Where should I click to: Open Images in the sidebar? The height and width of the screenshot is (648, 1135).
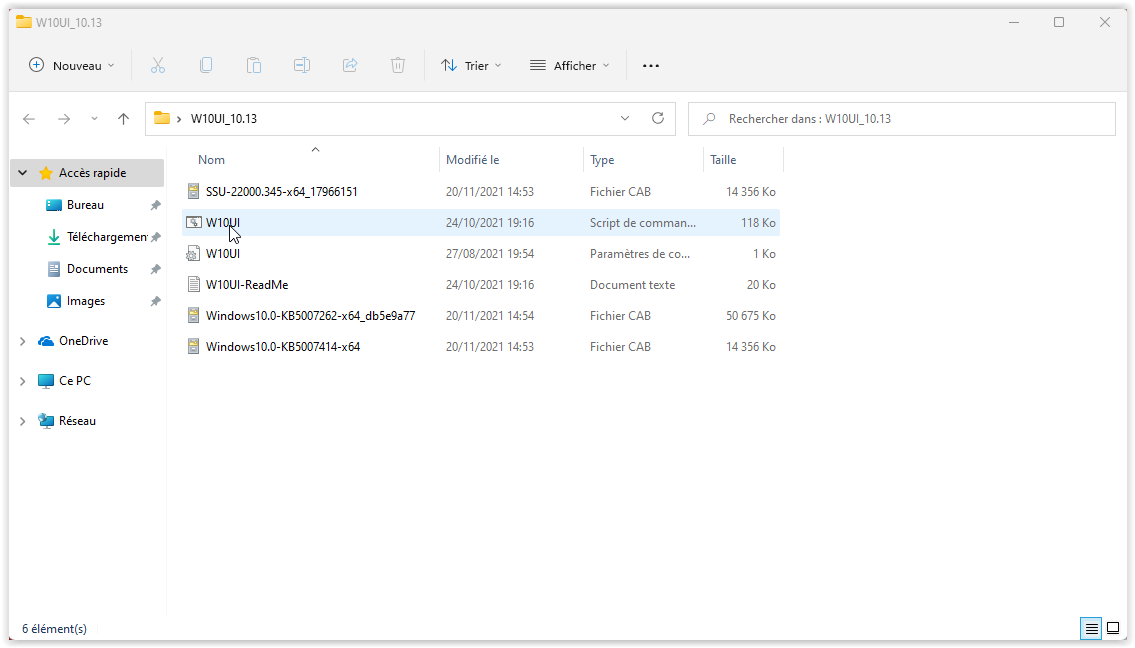pos(85,300)
